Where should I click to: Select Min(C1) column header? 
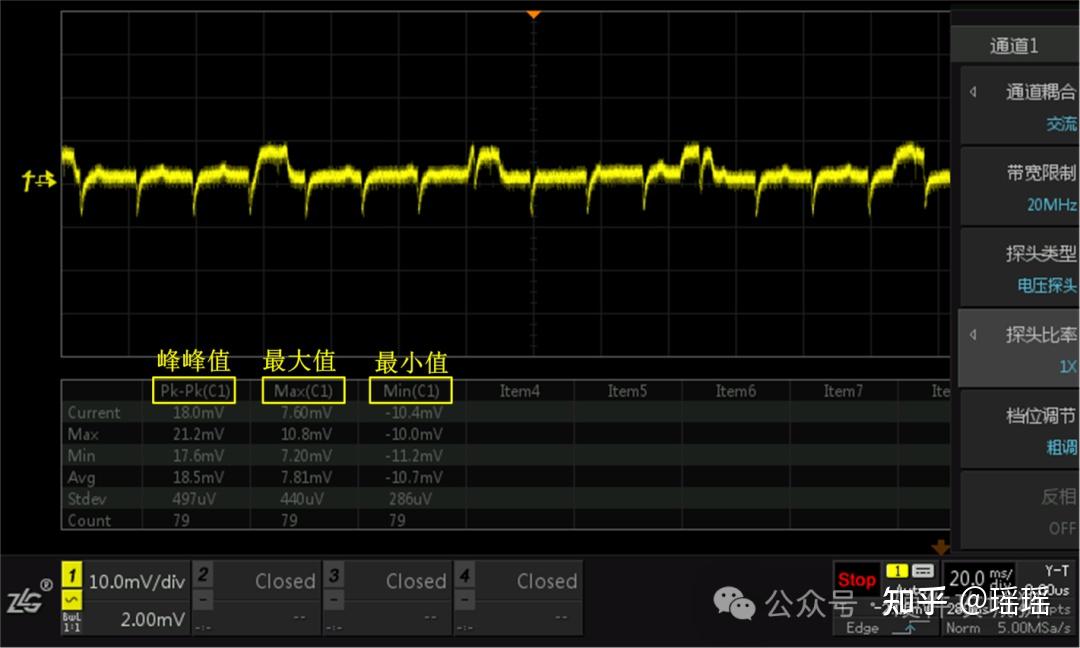point(411,391)
